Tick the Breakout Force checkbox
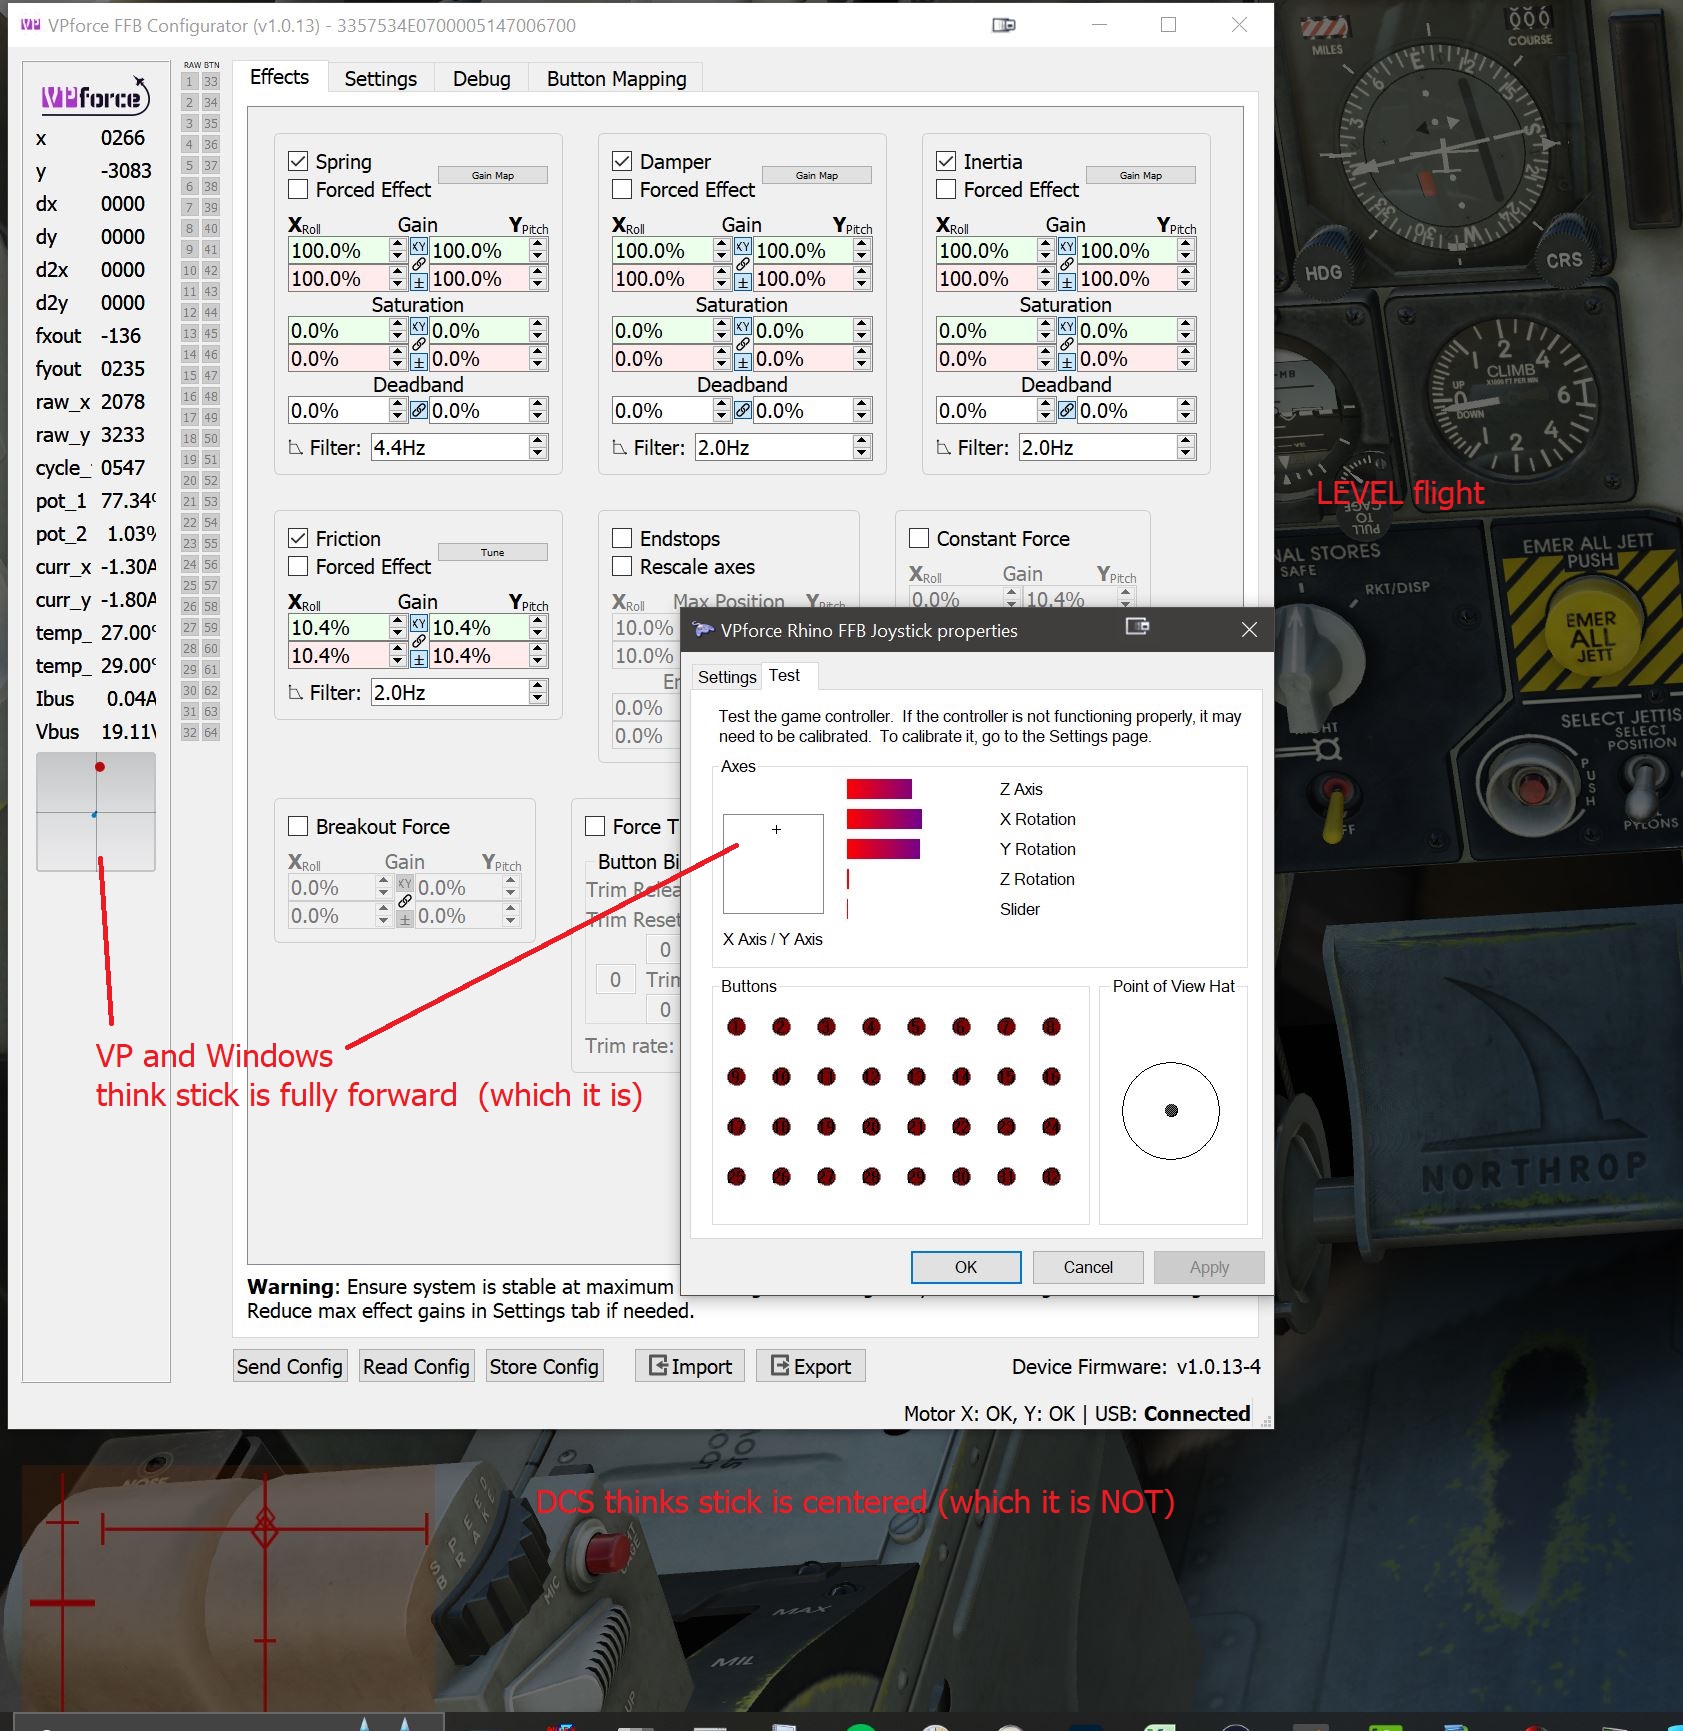1683x1731 pixels. pos(298,826)
